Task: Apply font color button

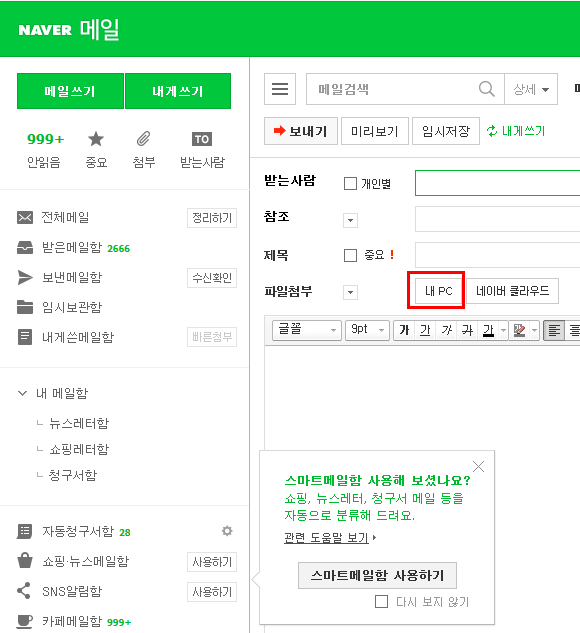Action: pyautogui.click(x=488, y=331)
